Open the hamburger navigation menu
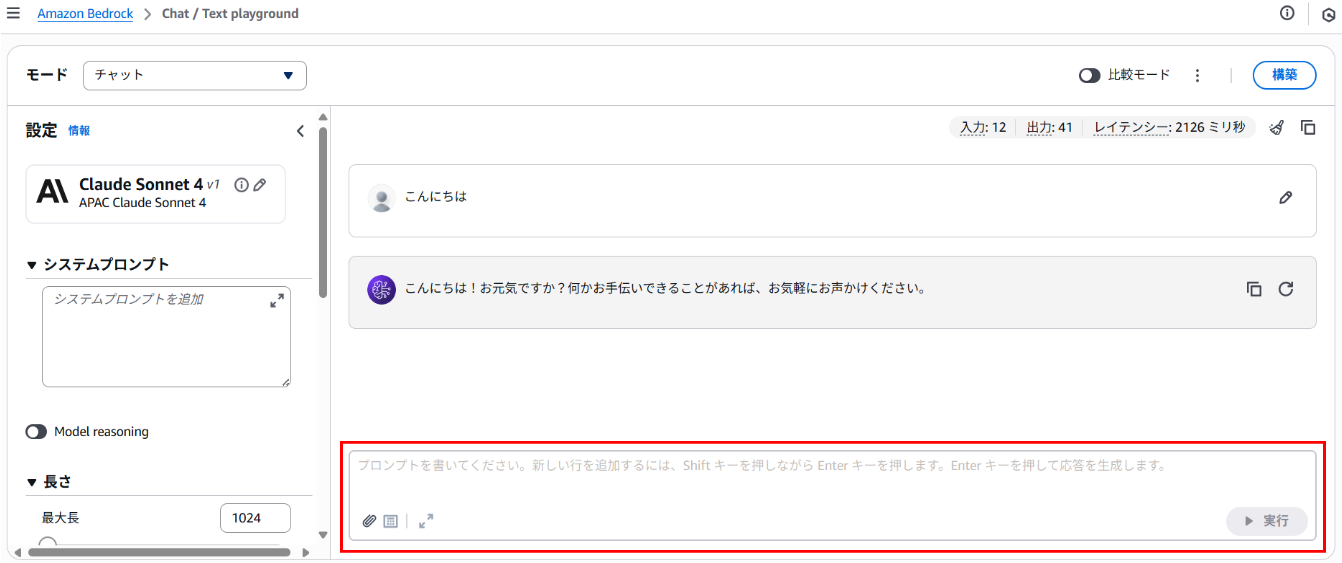The image size is (1342, 563). pyautogui.click(x=13, y=14)
